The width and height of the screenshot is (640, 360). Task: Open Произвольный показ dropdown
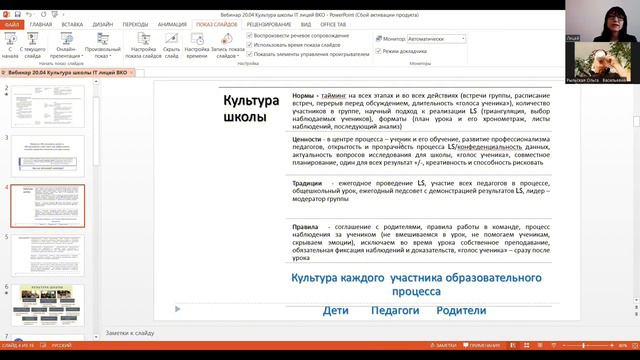tap(102, 45)
